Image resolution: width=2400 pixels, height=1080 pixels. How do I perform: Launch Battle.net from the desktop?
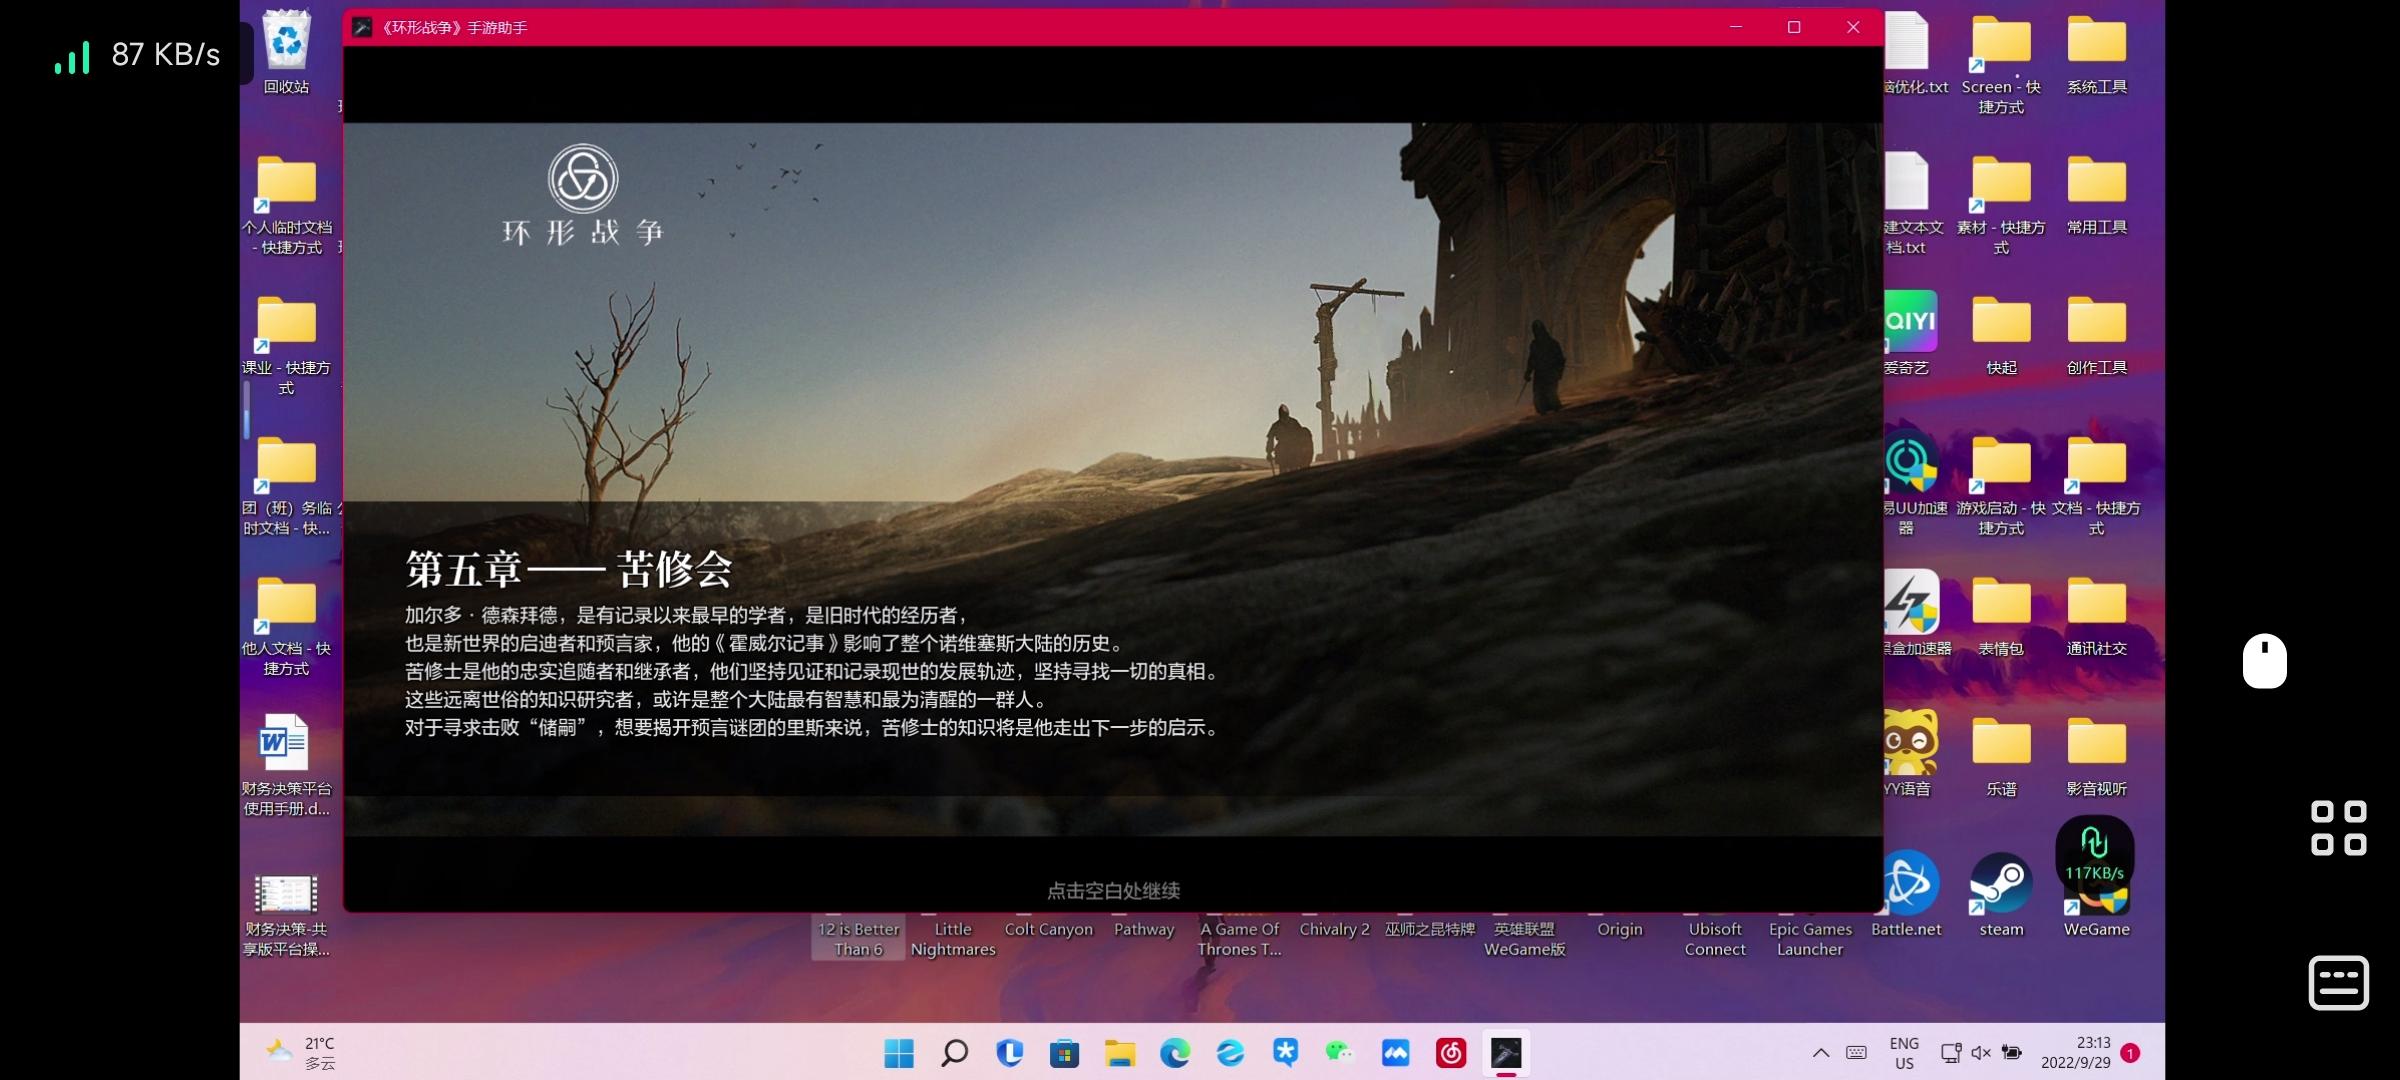tap(1907, 896)
